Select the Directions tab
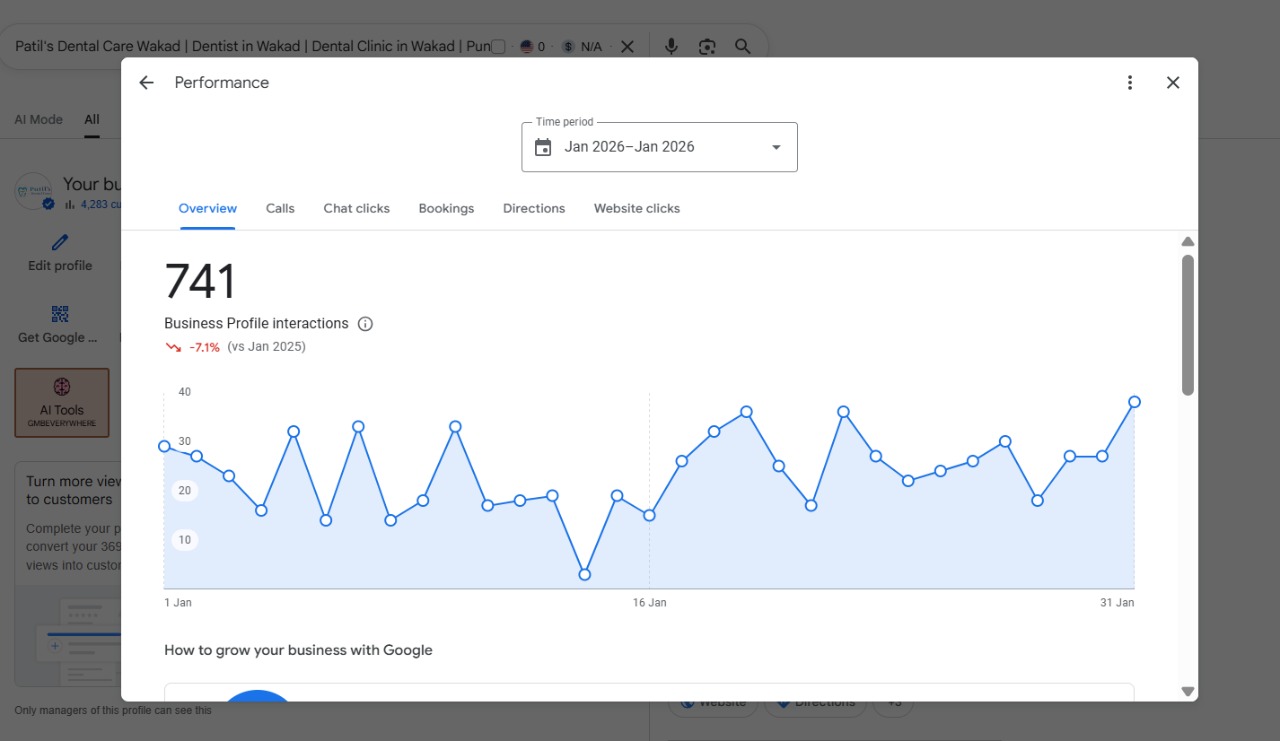The width and height of the screenshot is (1280, 741). [x=534, y=209]
